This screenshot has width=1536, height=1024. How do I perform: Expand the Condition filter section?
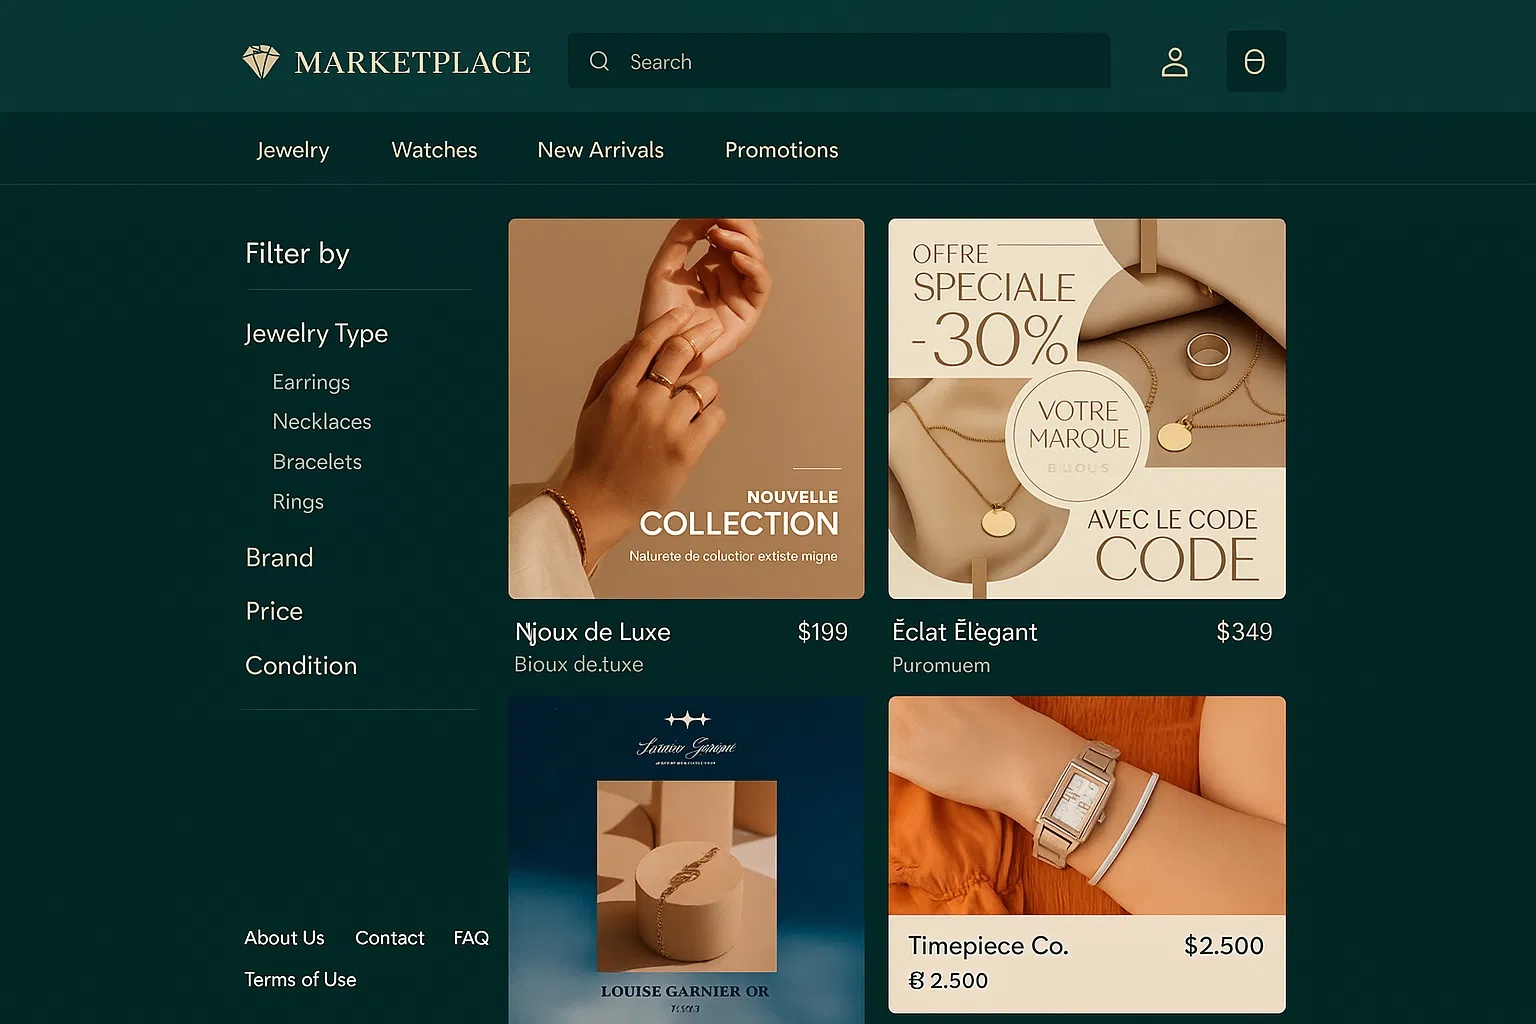coord(301,666)
